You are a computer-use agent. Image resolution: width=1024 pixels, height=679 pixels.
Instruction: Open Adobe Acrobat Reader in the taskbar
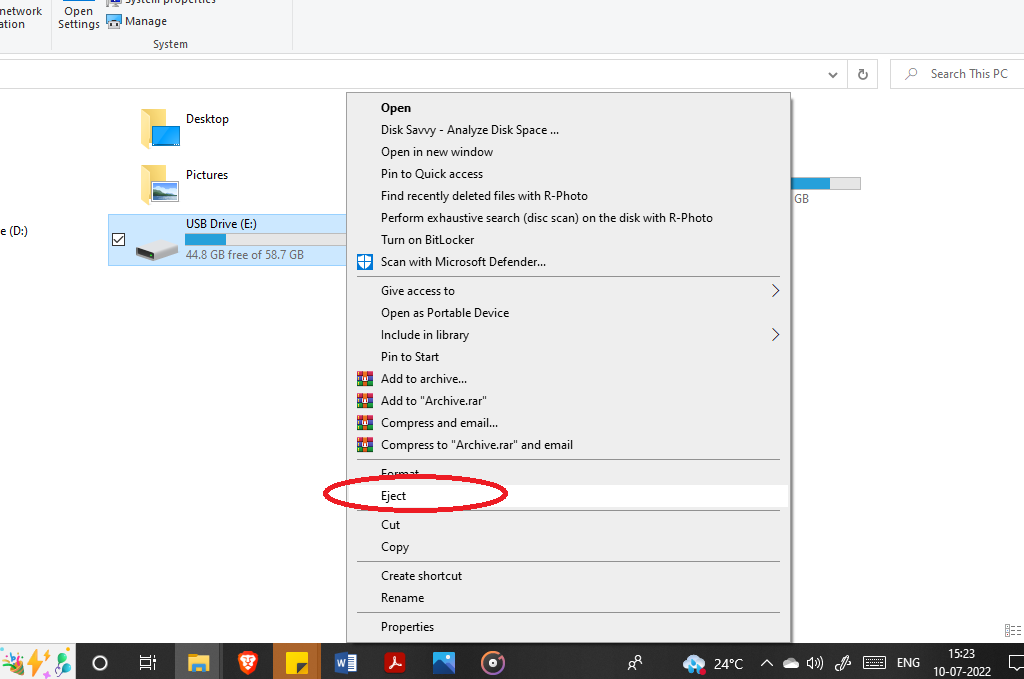pyautogui.click(x=395, y=662)
